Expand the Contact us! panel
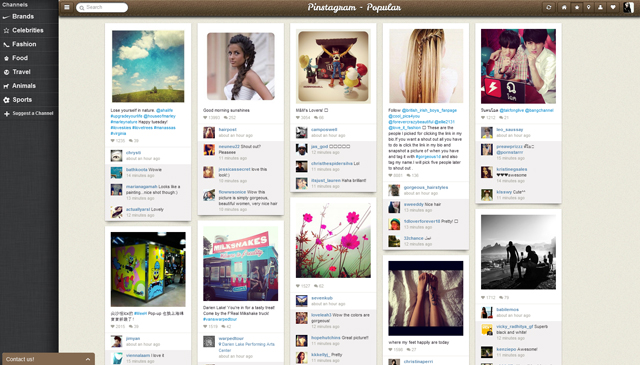Image resolution: width=640 pixels, height=365 pixels. (x=48, y=359)
